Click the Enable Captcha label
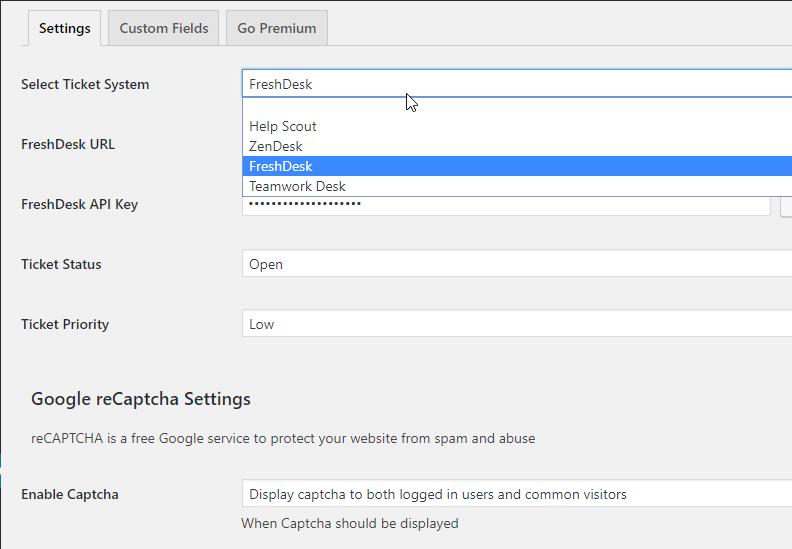This screenshot has height=549, width=792. click(x=70, y=494)
